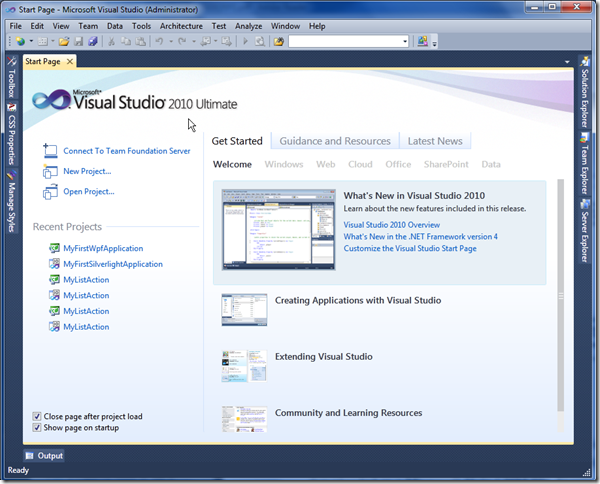Switch to Guidance and Resources tab
The image size is (600, 484).
(335, 141)
